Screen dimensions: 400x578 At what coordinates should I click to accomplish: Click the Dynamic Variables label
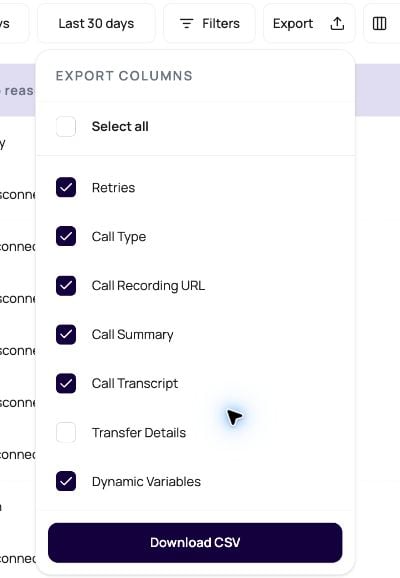coord(146,482)
